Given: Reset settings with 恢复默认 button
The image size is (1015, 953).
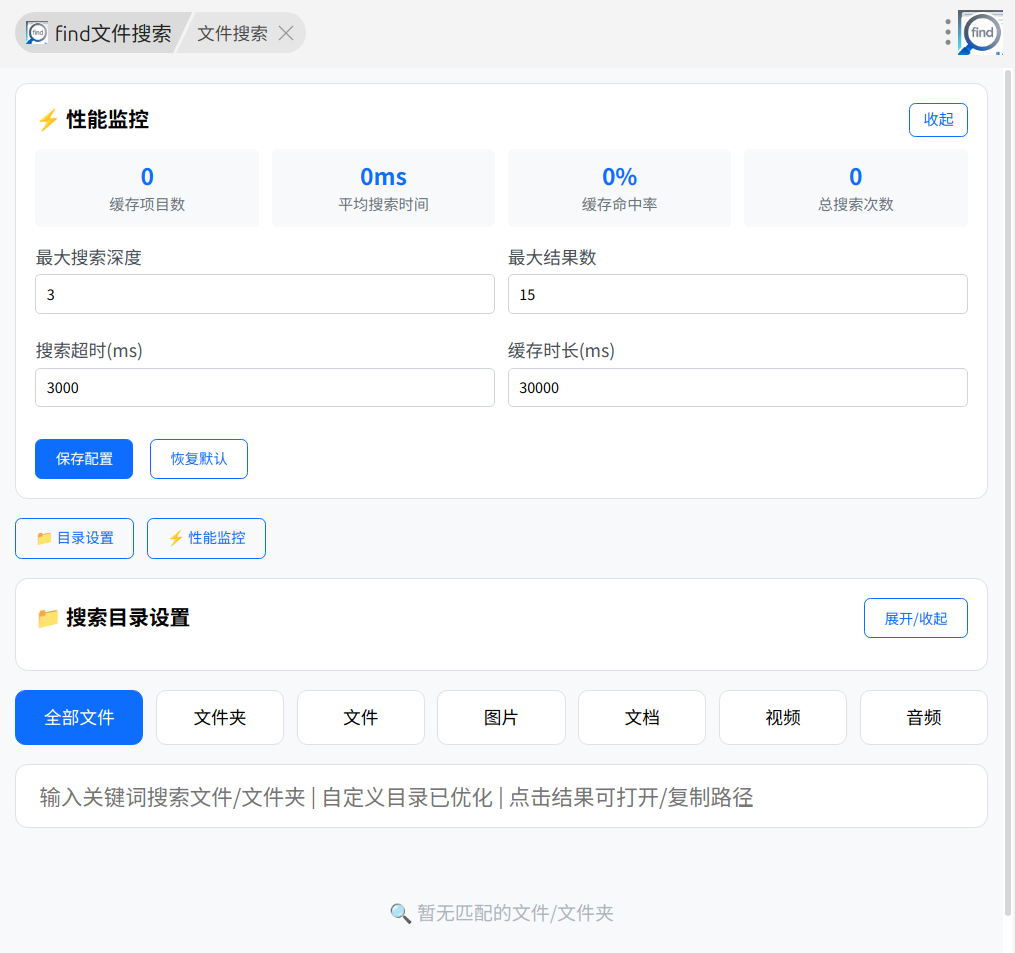Looking at the screenshot, I should 198,459.
